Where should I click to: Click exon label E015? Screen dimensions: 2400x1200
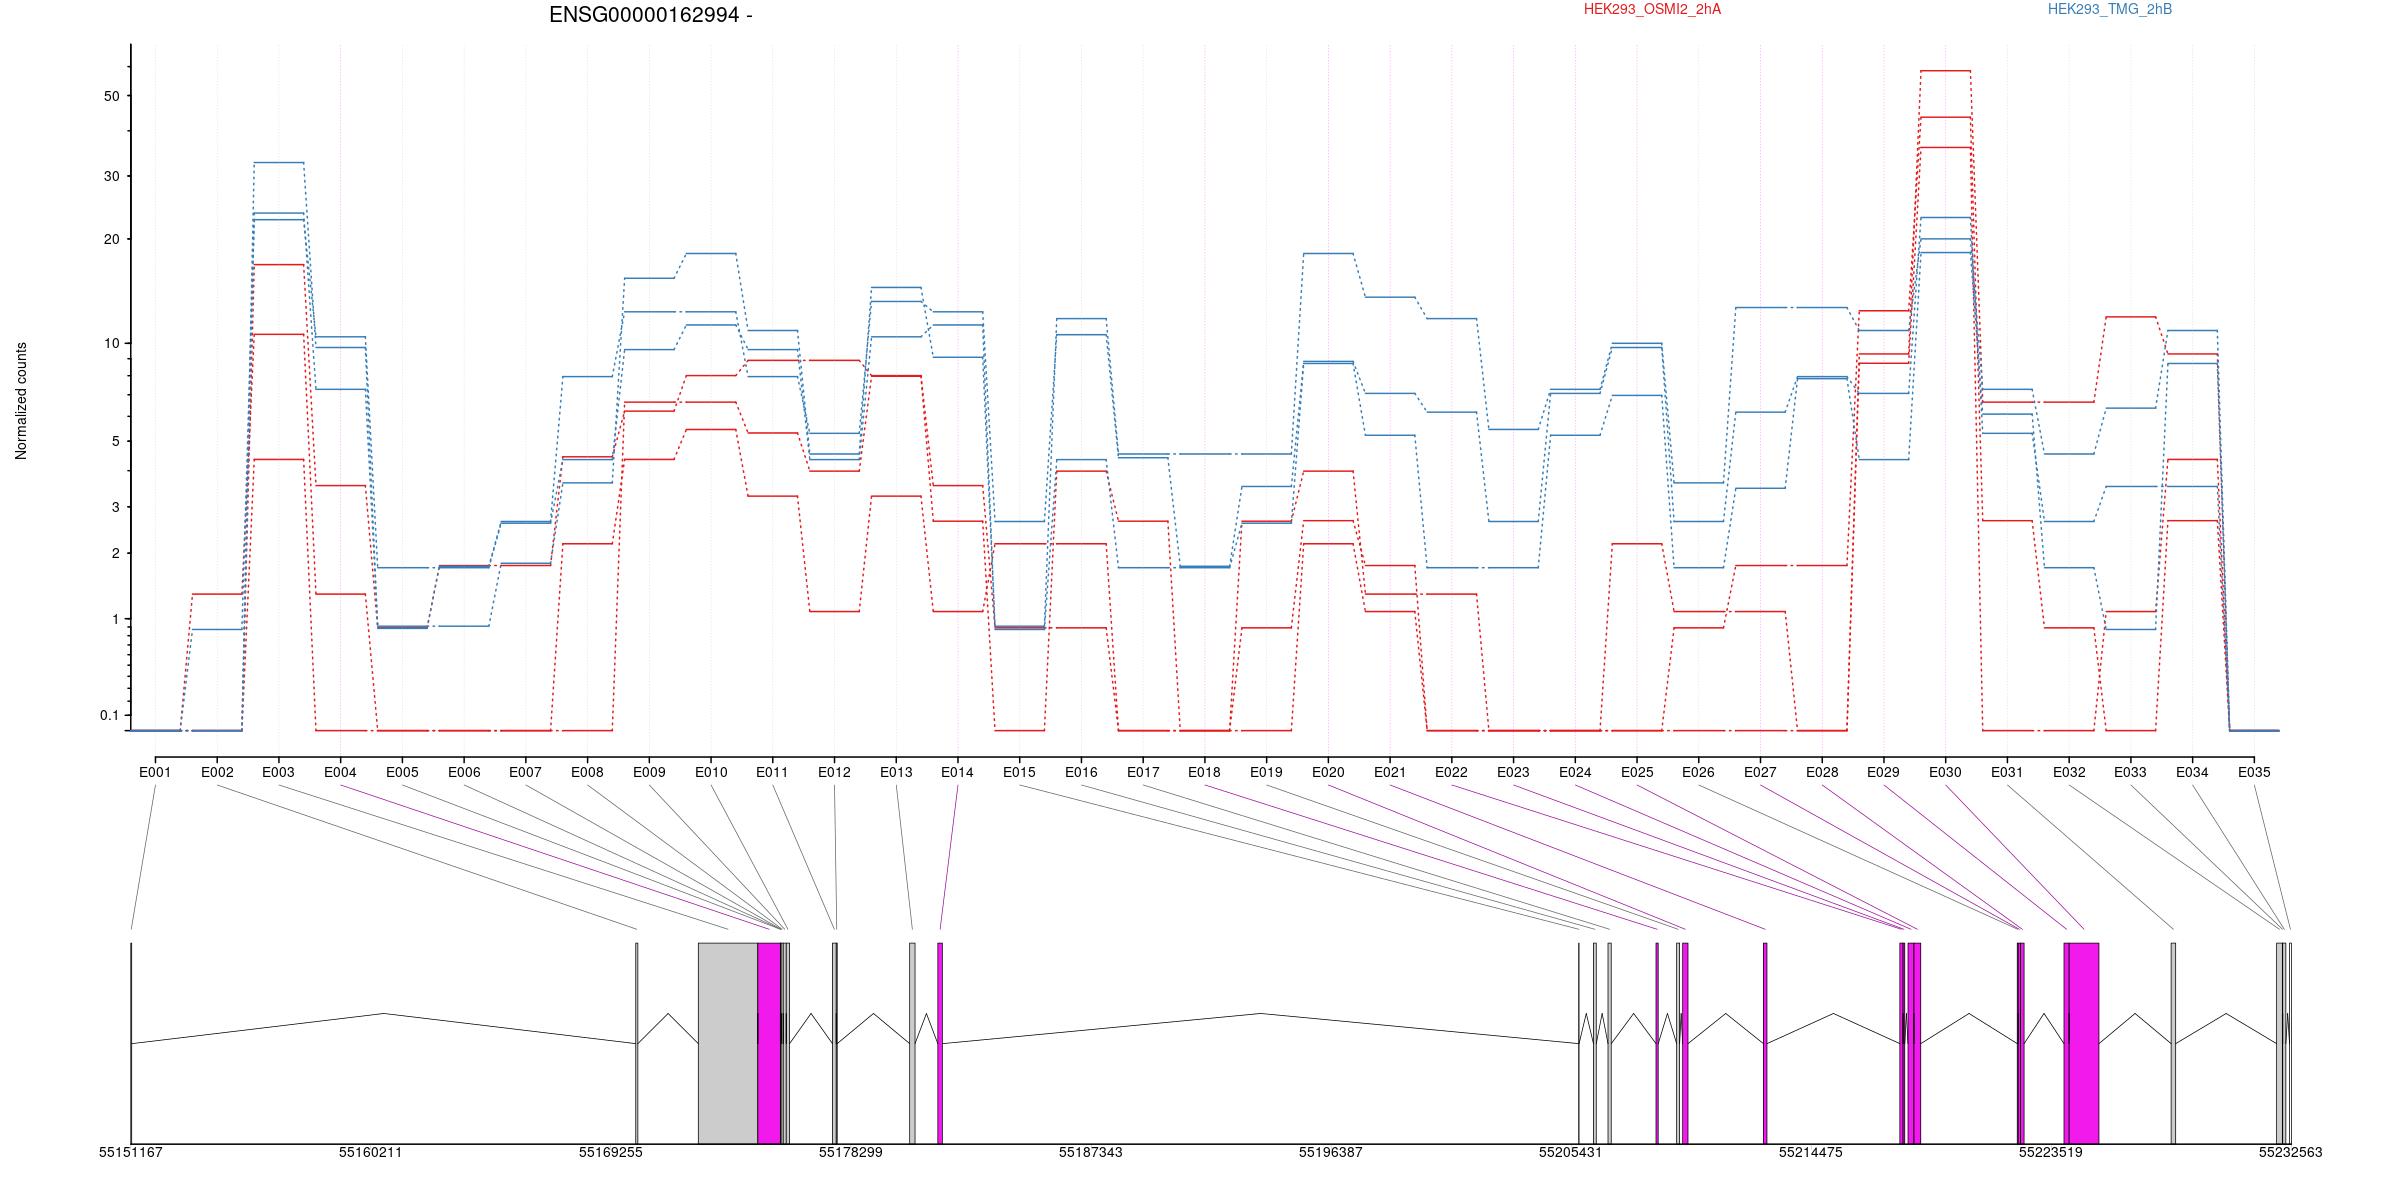click(1019, 772)
